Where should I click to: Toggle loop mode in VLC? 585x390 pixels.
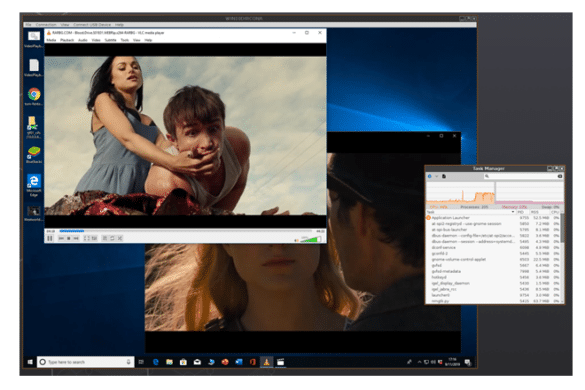112,238
